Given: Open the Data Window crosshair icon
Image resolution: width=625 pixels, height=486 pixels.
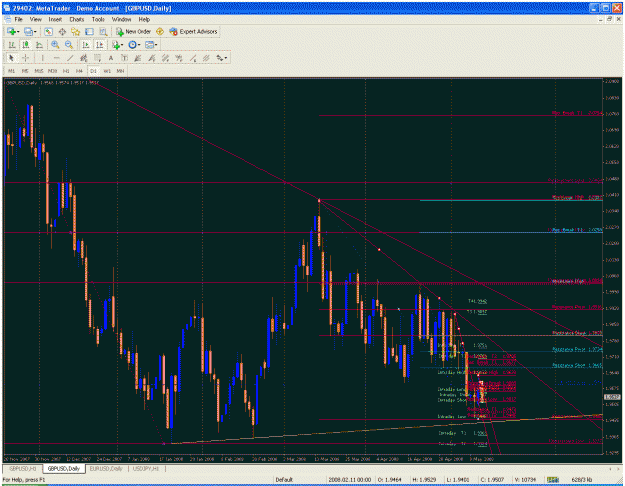Looking at the screenshot, I should [x=62, y=31].
